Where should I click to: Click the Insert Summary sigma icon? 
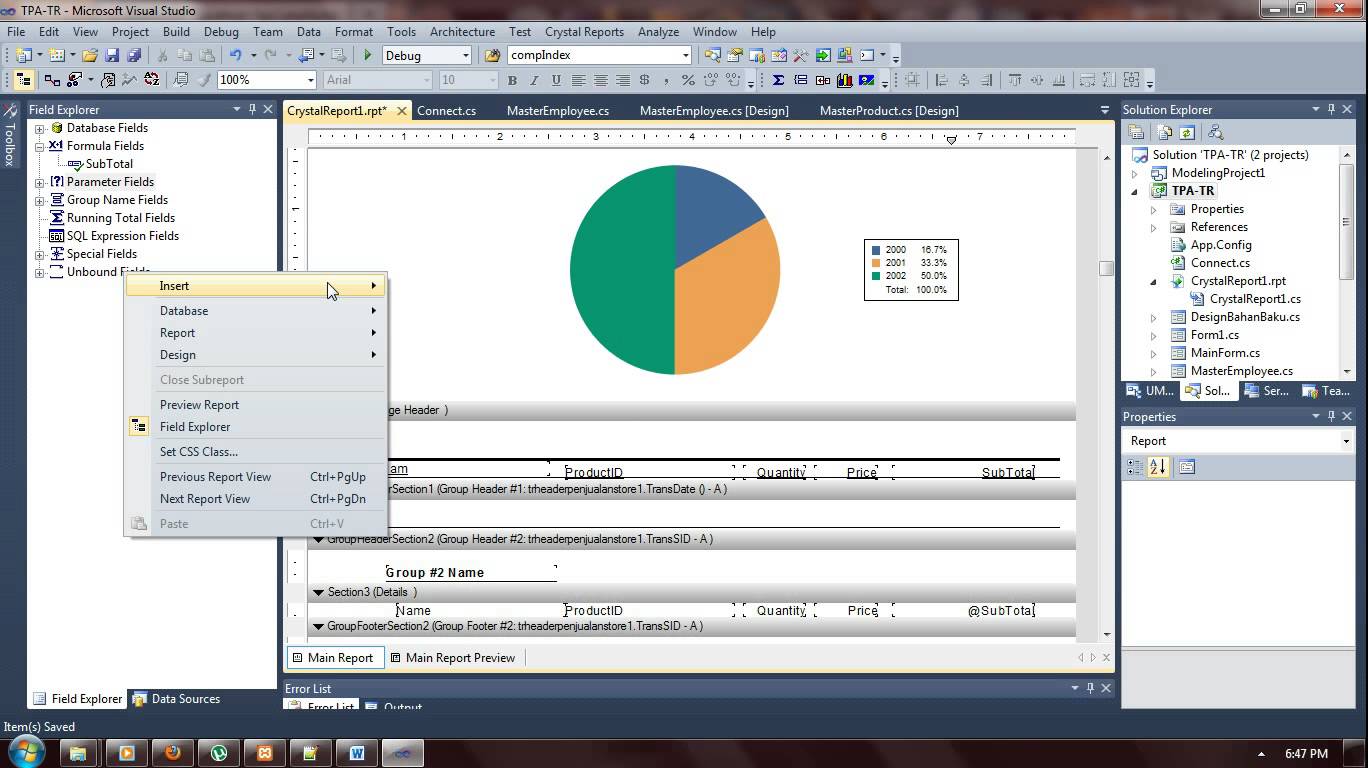tap(778, 80)
